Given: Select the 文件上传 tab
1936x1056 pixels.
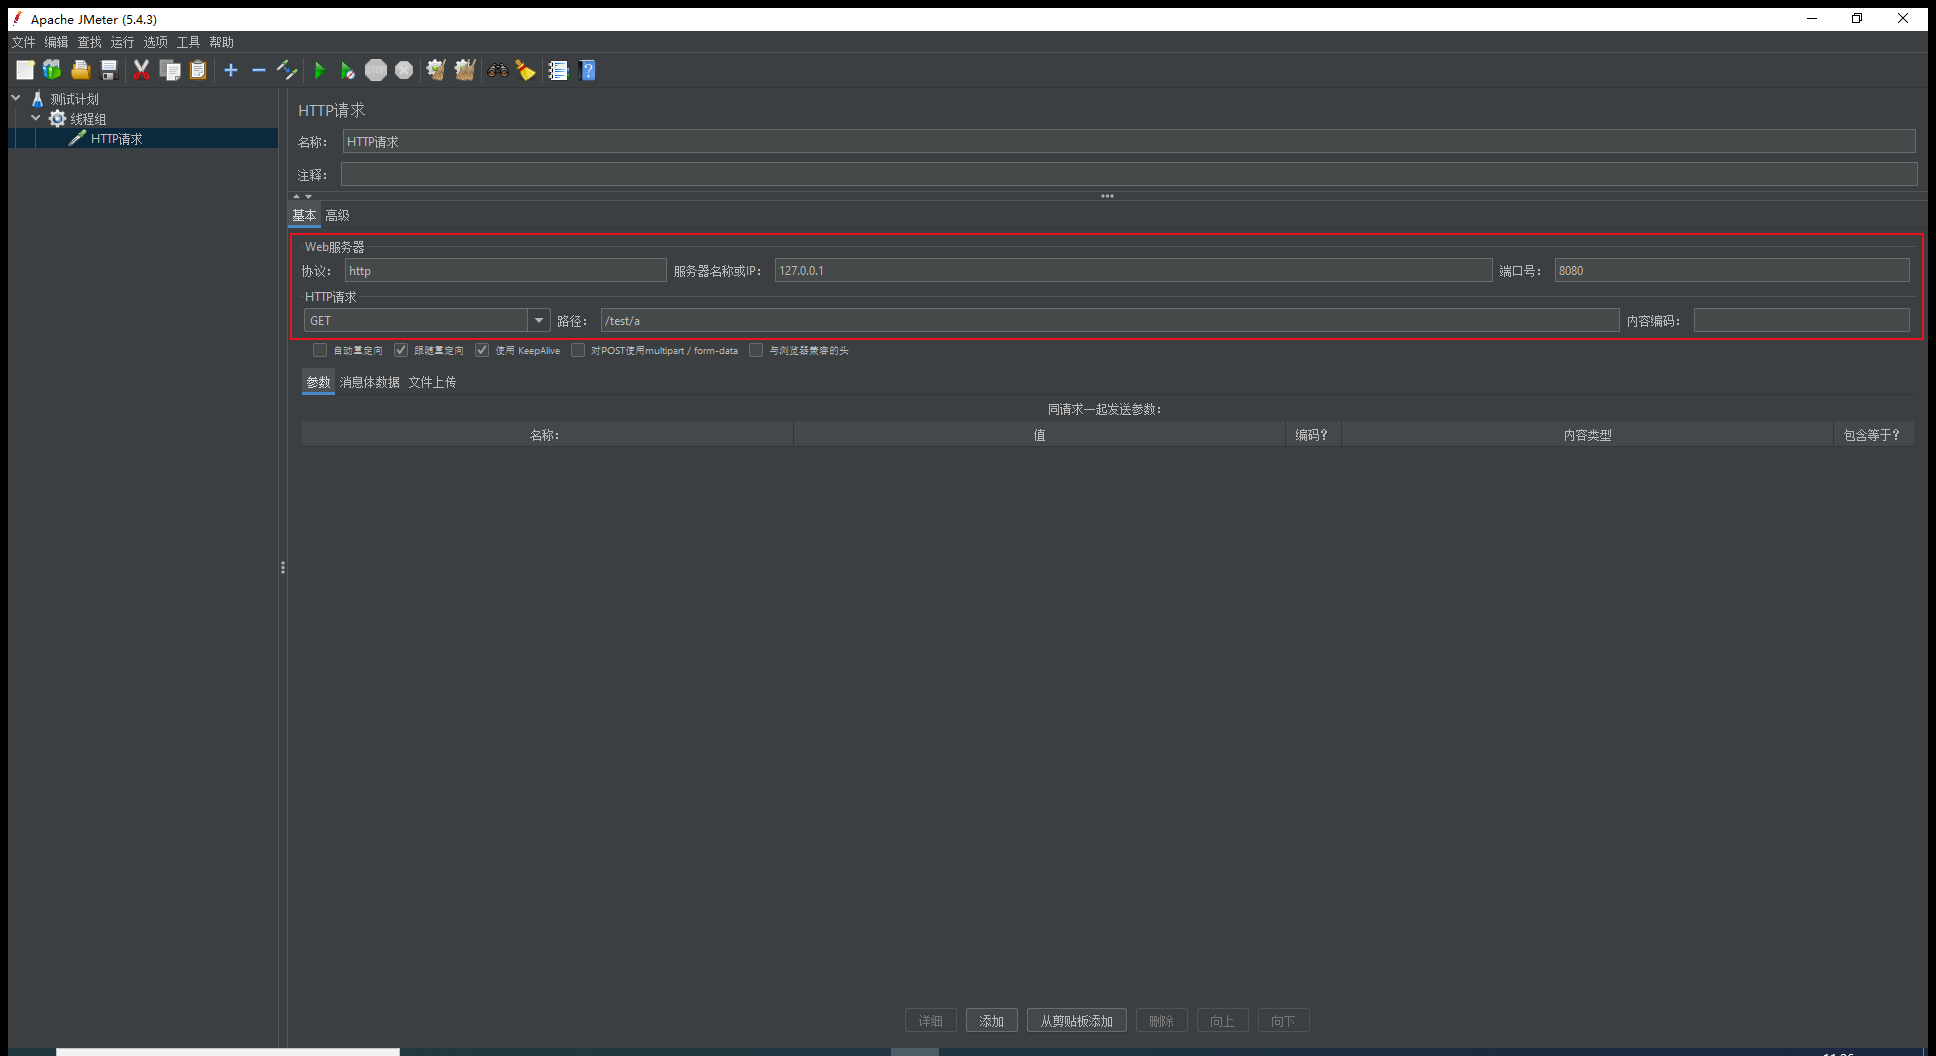Looking at the screenshot, I should [432, 382].
